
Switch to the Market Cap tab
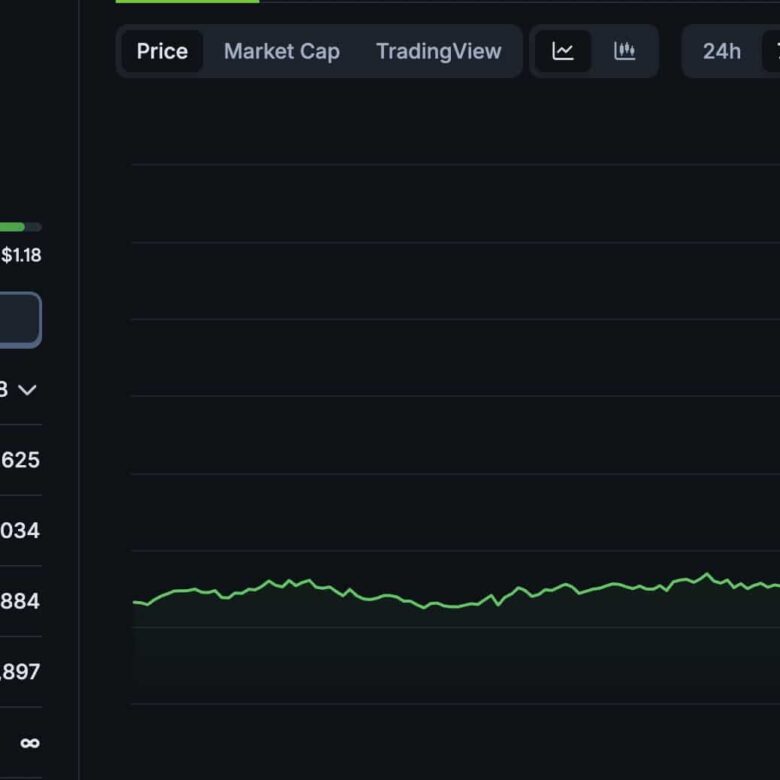282,51
